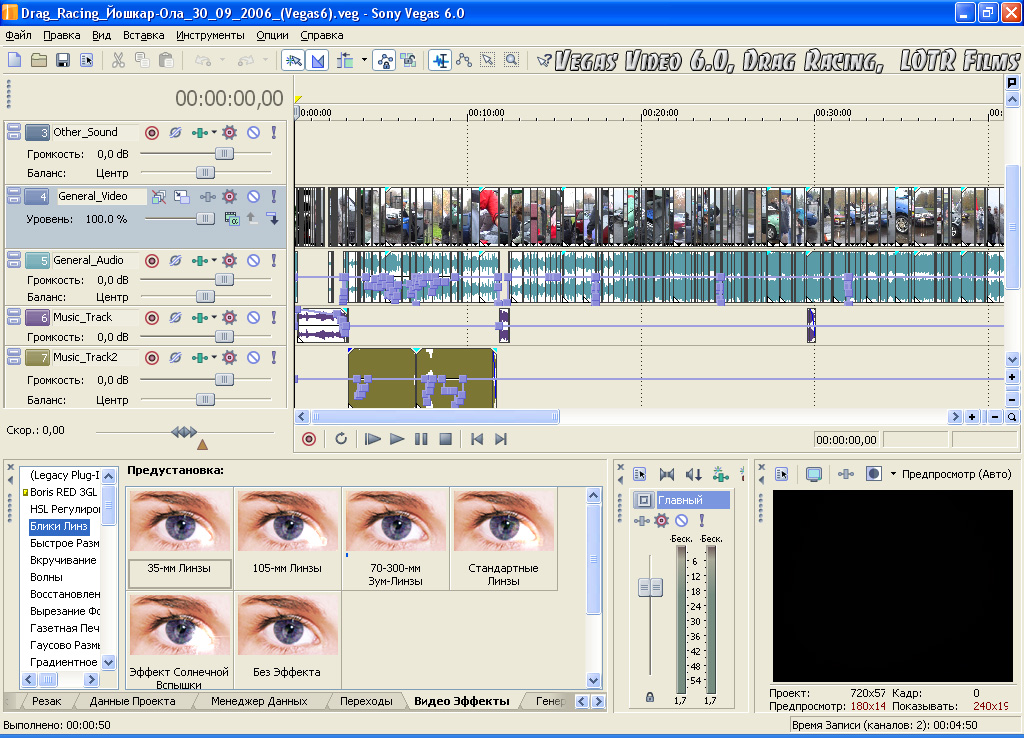Open automation settings dropdown on Music_Track2
Image resolution: width=1024 pixels, height=738 pixels.
214,357
